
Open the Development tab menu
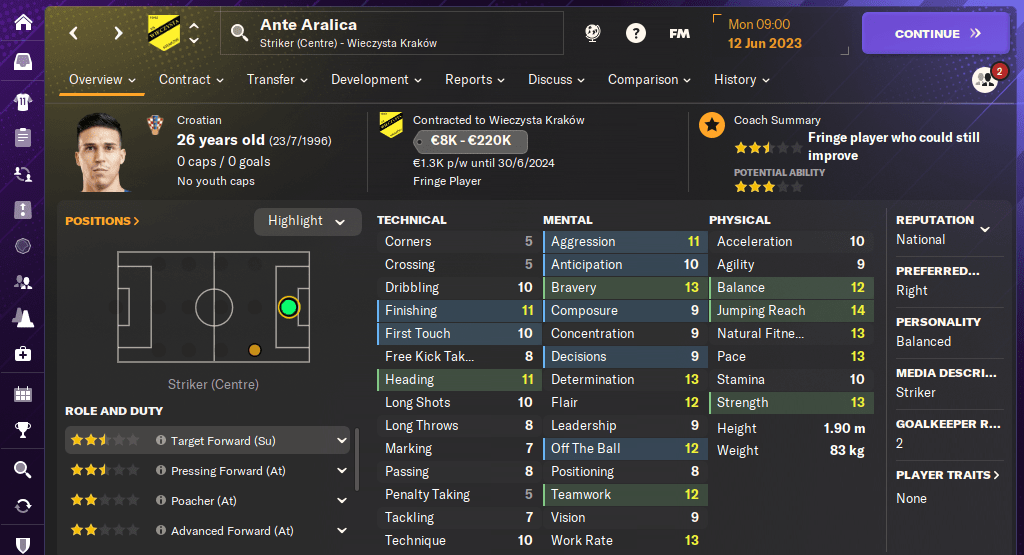pos(376,80)
